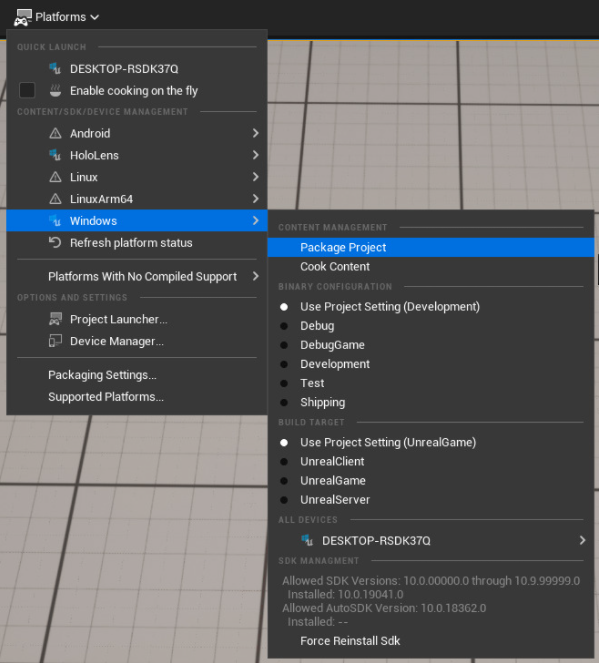
Task: Click the Android warning triangle icon
Action: point(55,134)
